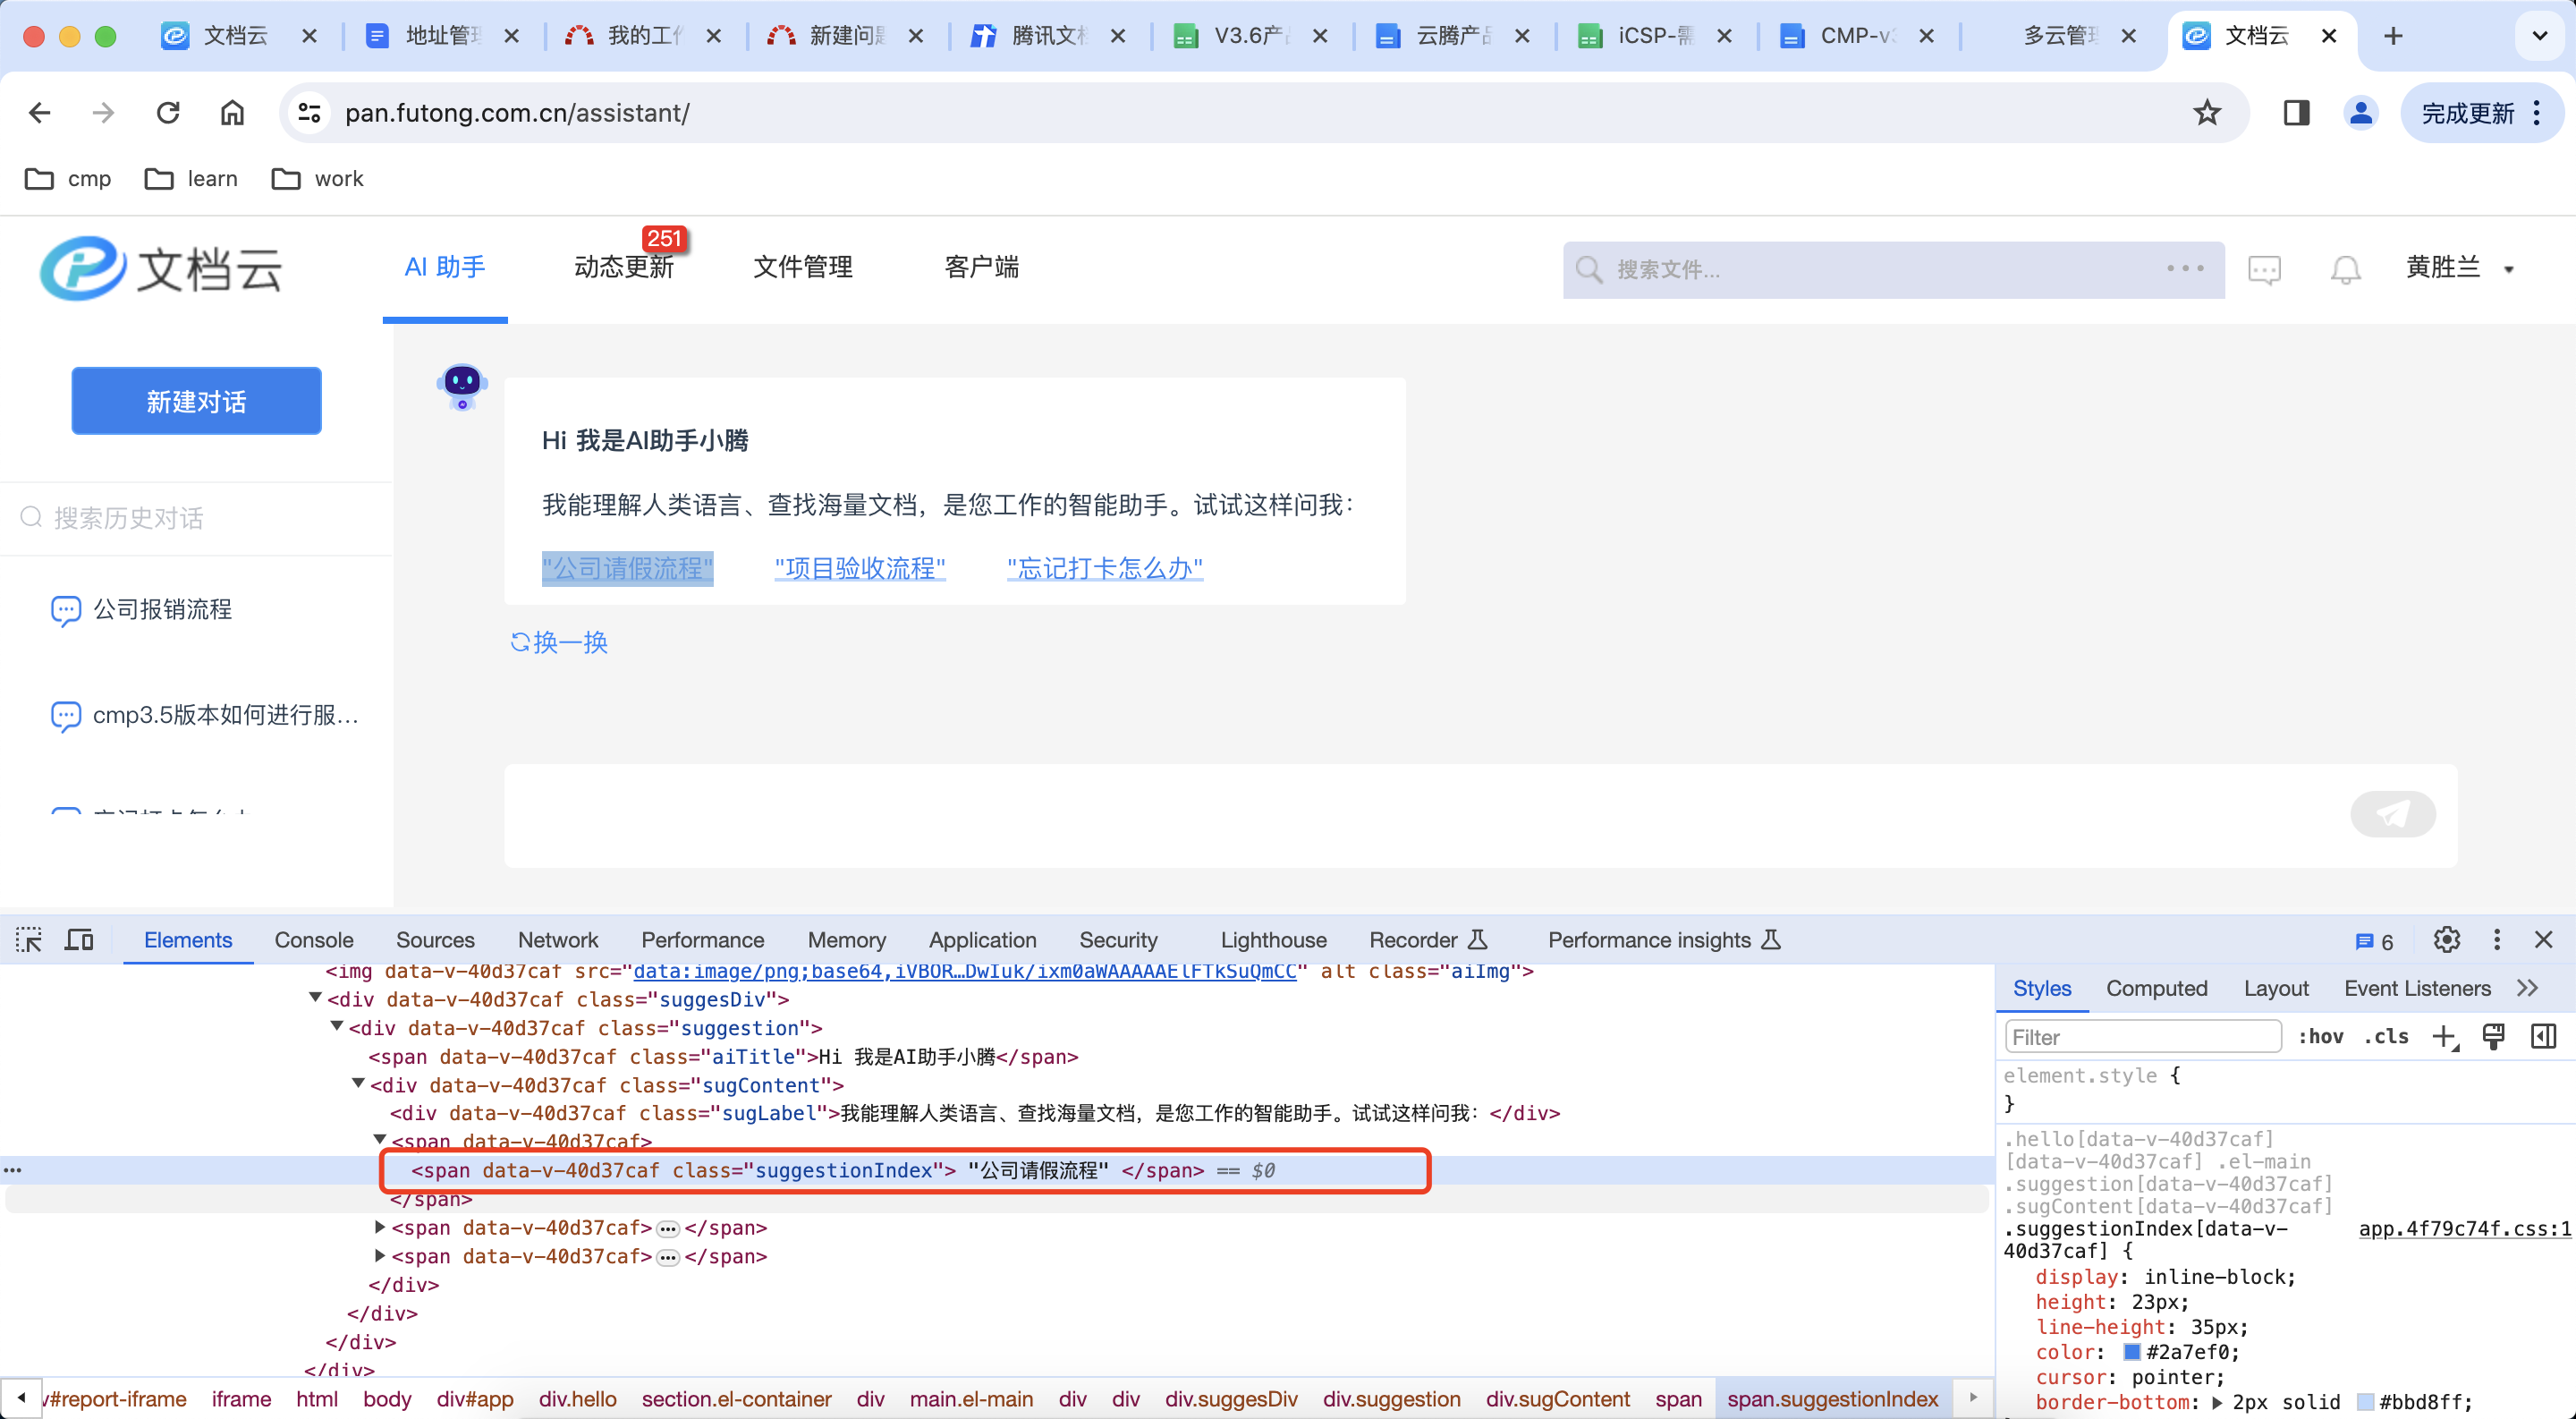Collapse the open span data-v-40d37caf node
The height and width of the screenshot is (1419, 2576).
coord(380,1140)
